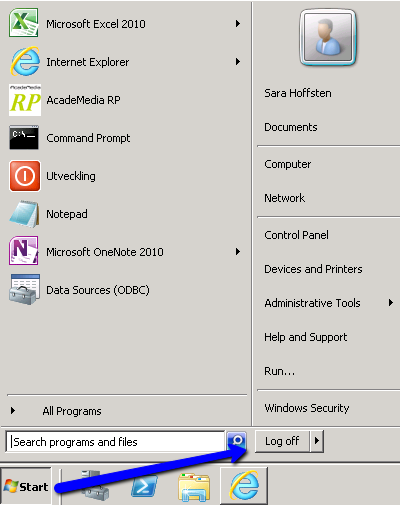This screenshot has height=505, width=400.
Task: Open Data Sources (ODBC) toolbox icon
Action: pyautogui.click(x=25, y=289)
